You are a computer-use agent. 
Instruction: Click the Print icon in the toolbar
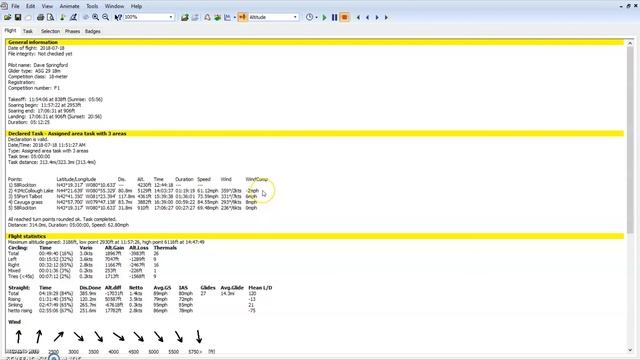[x=40, y=17]
